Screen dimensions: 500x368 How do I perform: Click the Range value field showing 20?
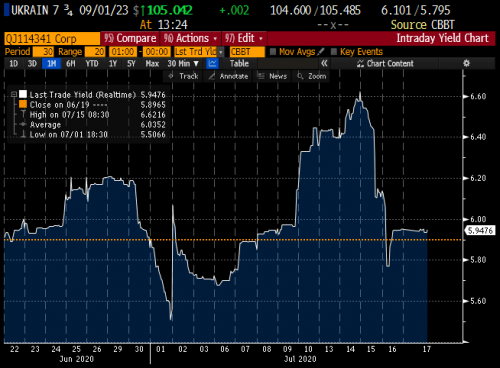pos(95,52)
